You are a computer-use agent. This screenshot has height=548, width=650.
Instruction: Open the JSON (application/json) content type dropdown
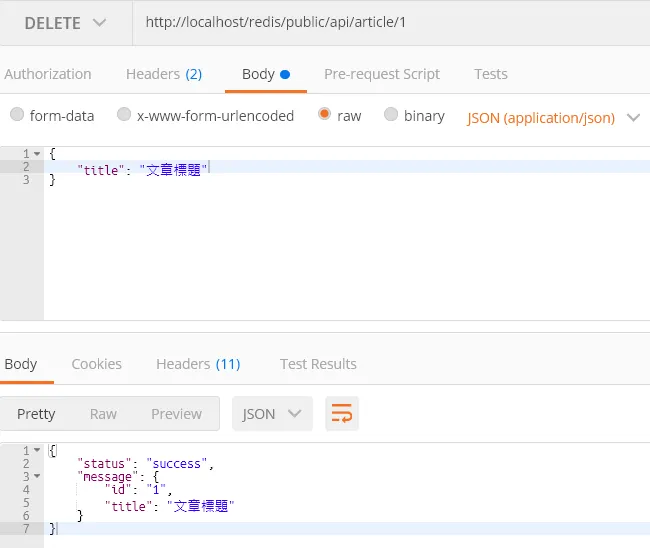coord(553,118)
